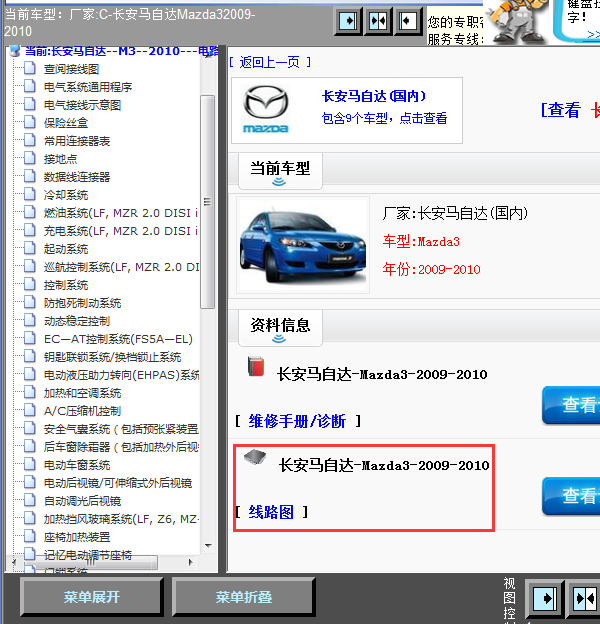Click the 菜单展开 button
Screen dimensions: 600x624
(92, 597)
